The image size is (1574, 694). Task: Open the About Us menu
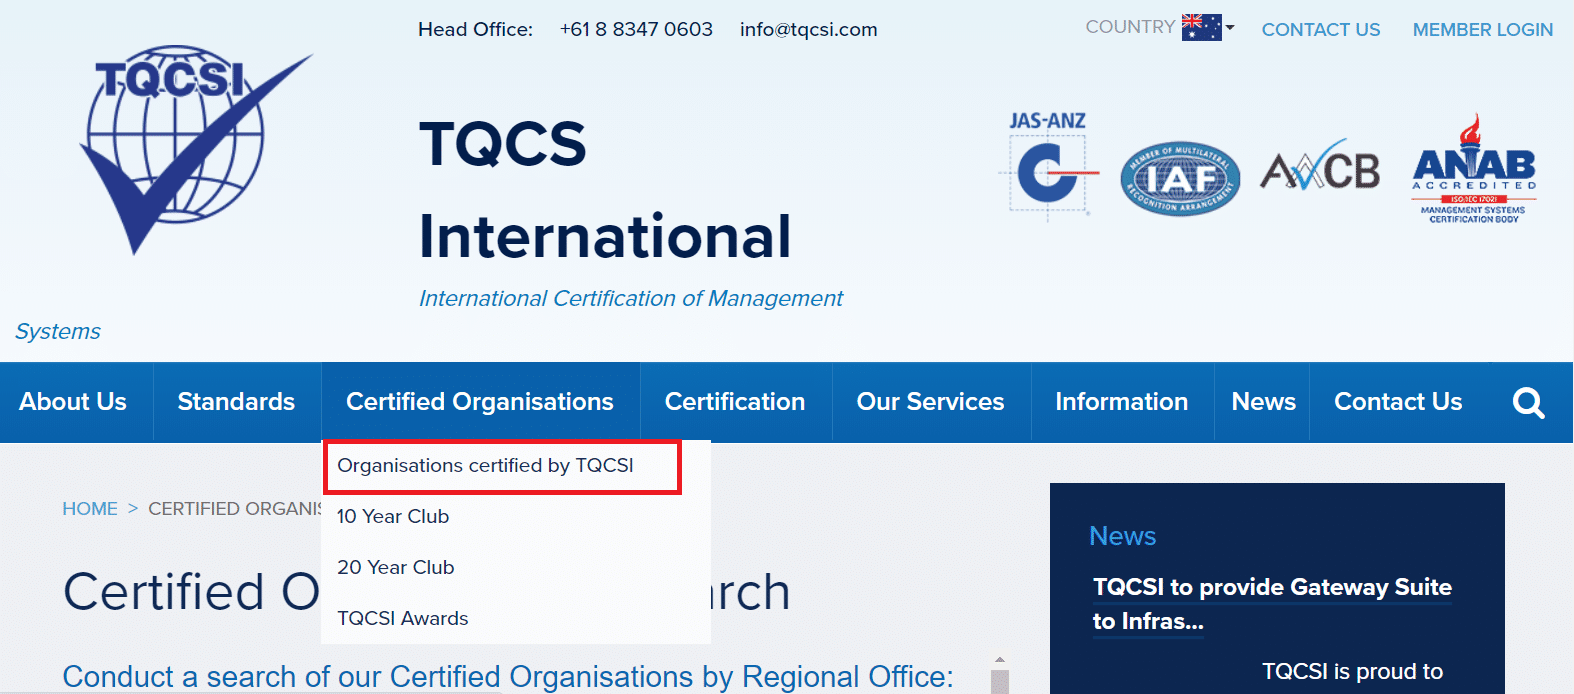(73, 402)
